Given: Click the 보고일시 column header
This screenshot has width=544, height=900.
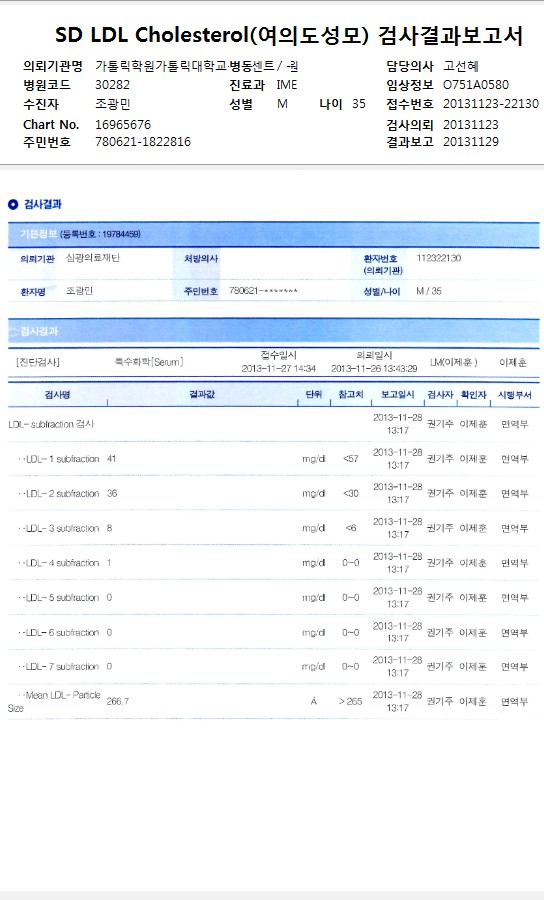Looking at the screenshot, I should [397, 395].
